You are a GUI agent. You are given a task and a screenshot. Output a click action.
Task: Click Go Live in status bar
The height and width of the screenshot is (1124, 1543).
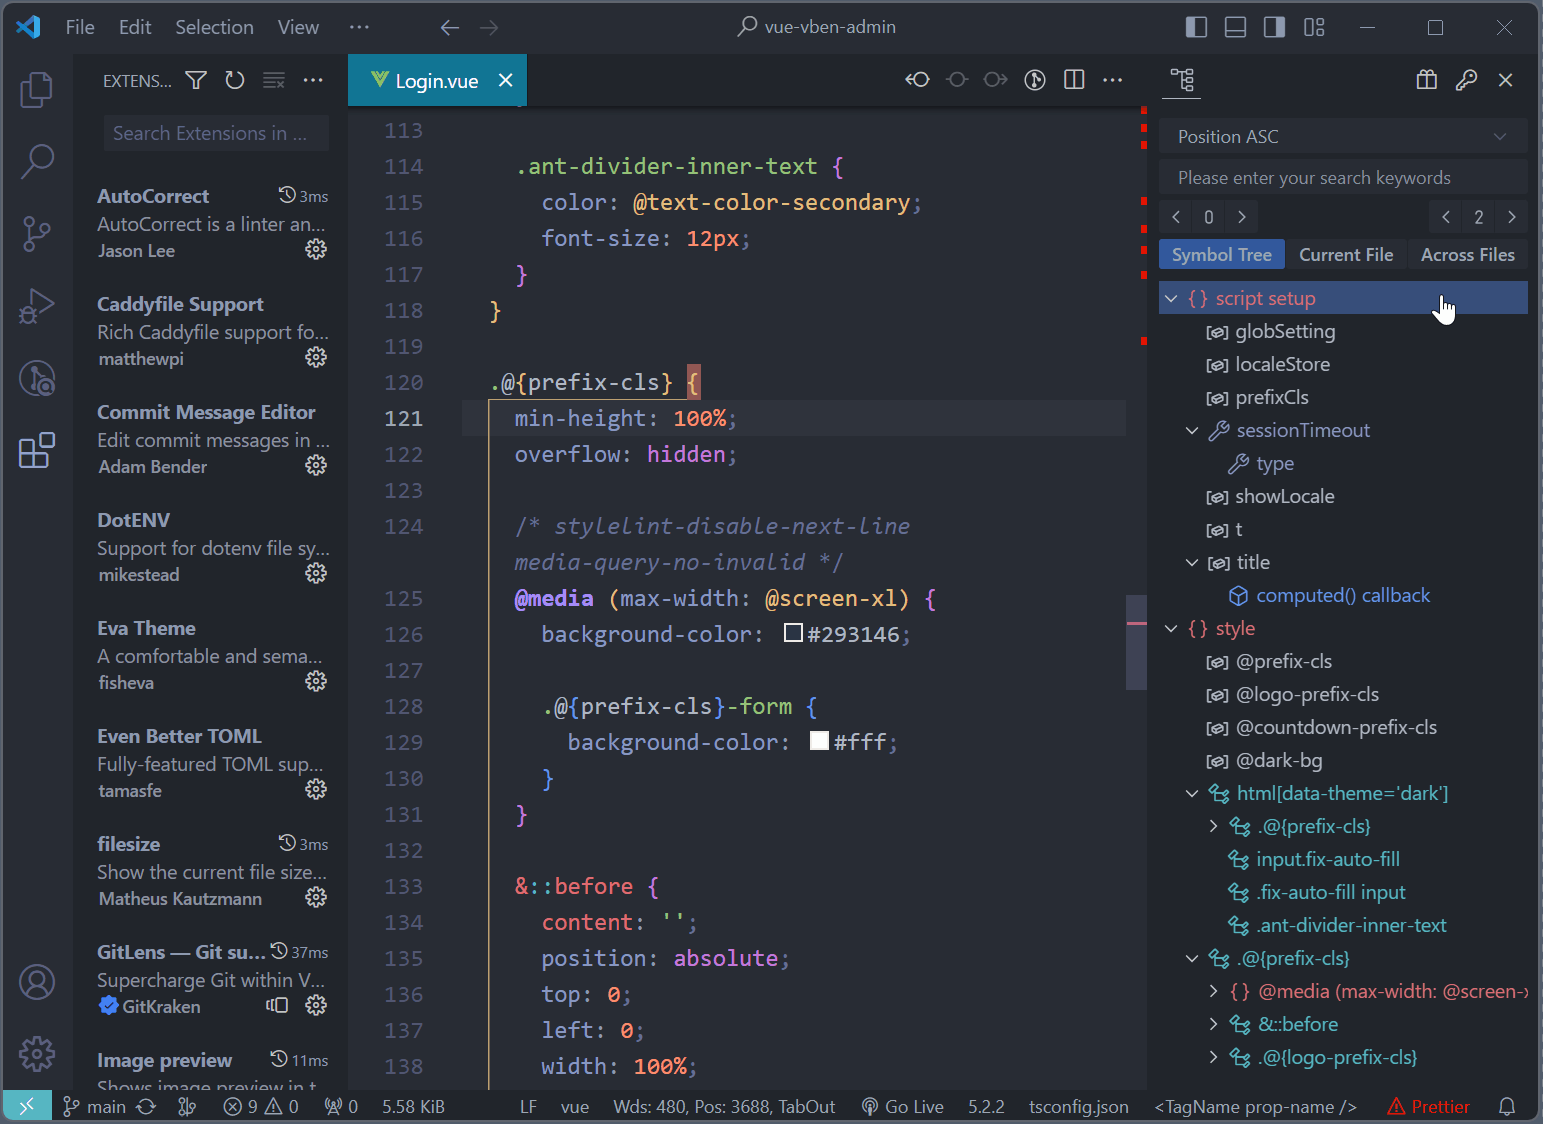pos(903,1106)
